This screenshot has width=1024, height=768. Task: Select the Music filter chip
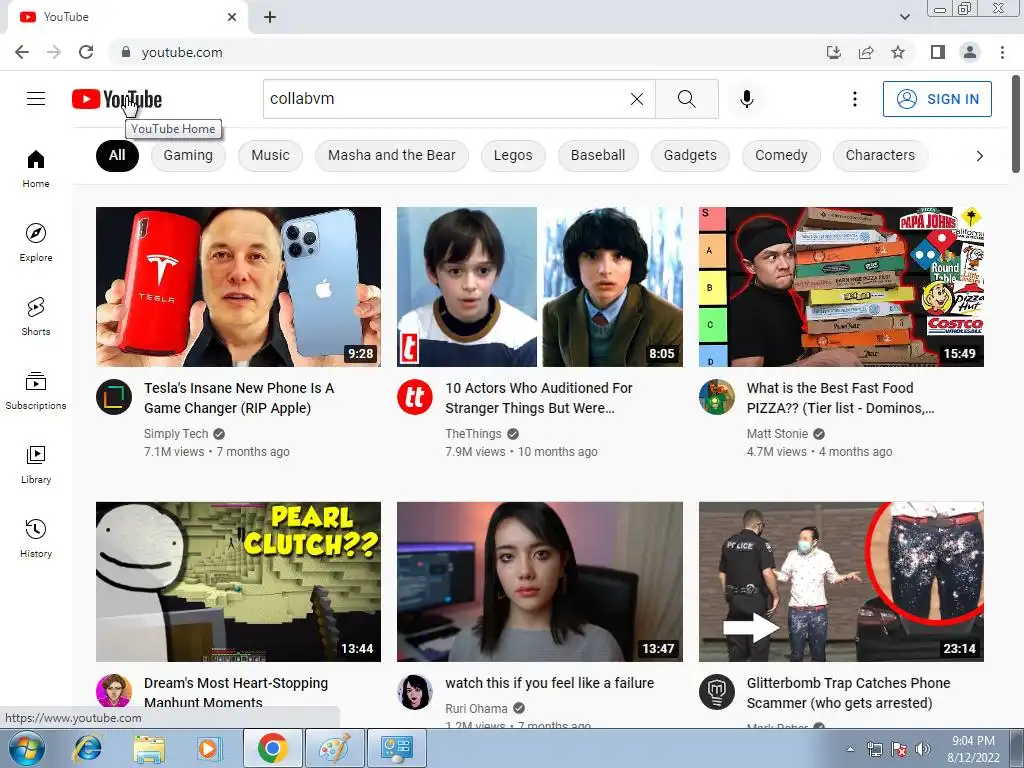tap(270, 155)
